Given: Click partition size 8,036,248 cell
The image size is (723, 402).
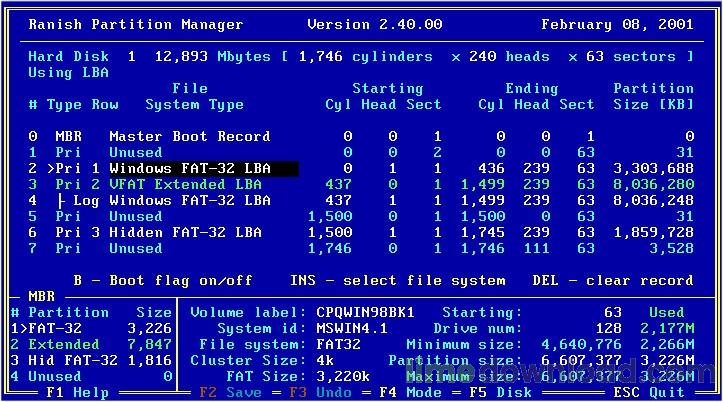Looking at the screenshot, I should [654, 201].
